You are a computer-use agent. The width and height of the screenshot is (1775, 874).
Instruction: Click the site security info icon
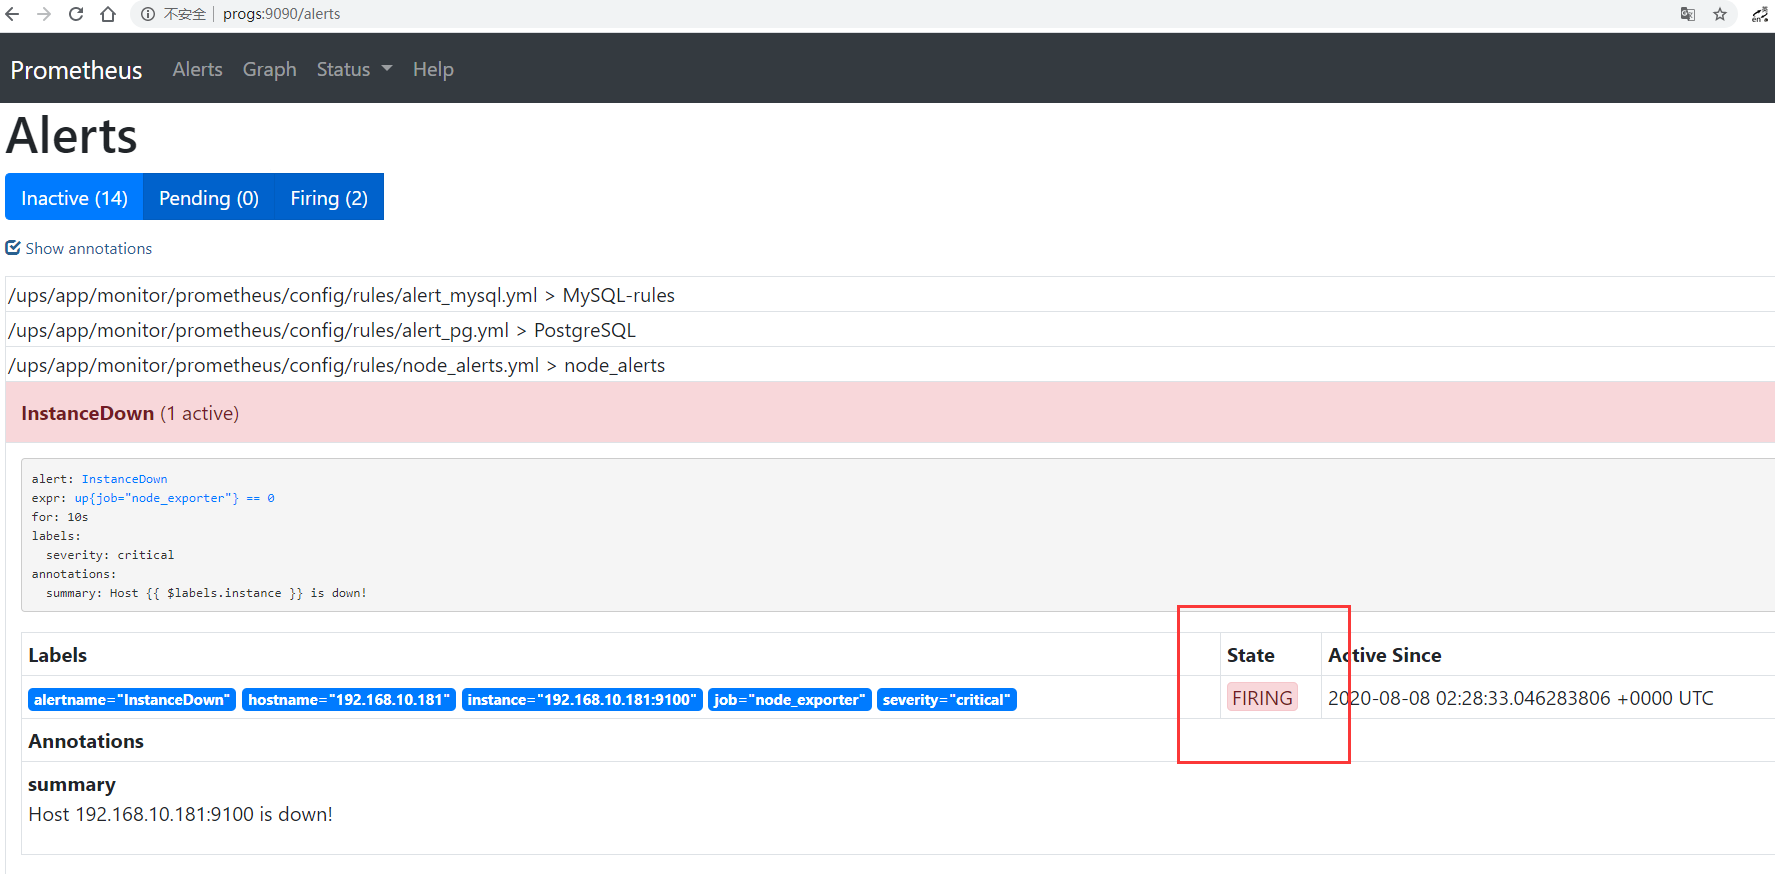point(148,14)
